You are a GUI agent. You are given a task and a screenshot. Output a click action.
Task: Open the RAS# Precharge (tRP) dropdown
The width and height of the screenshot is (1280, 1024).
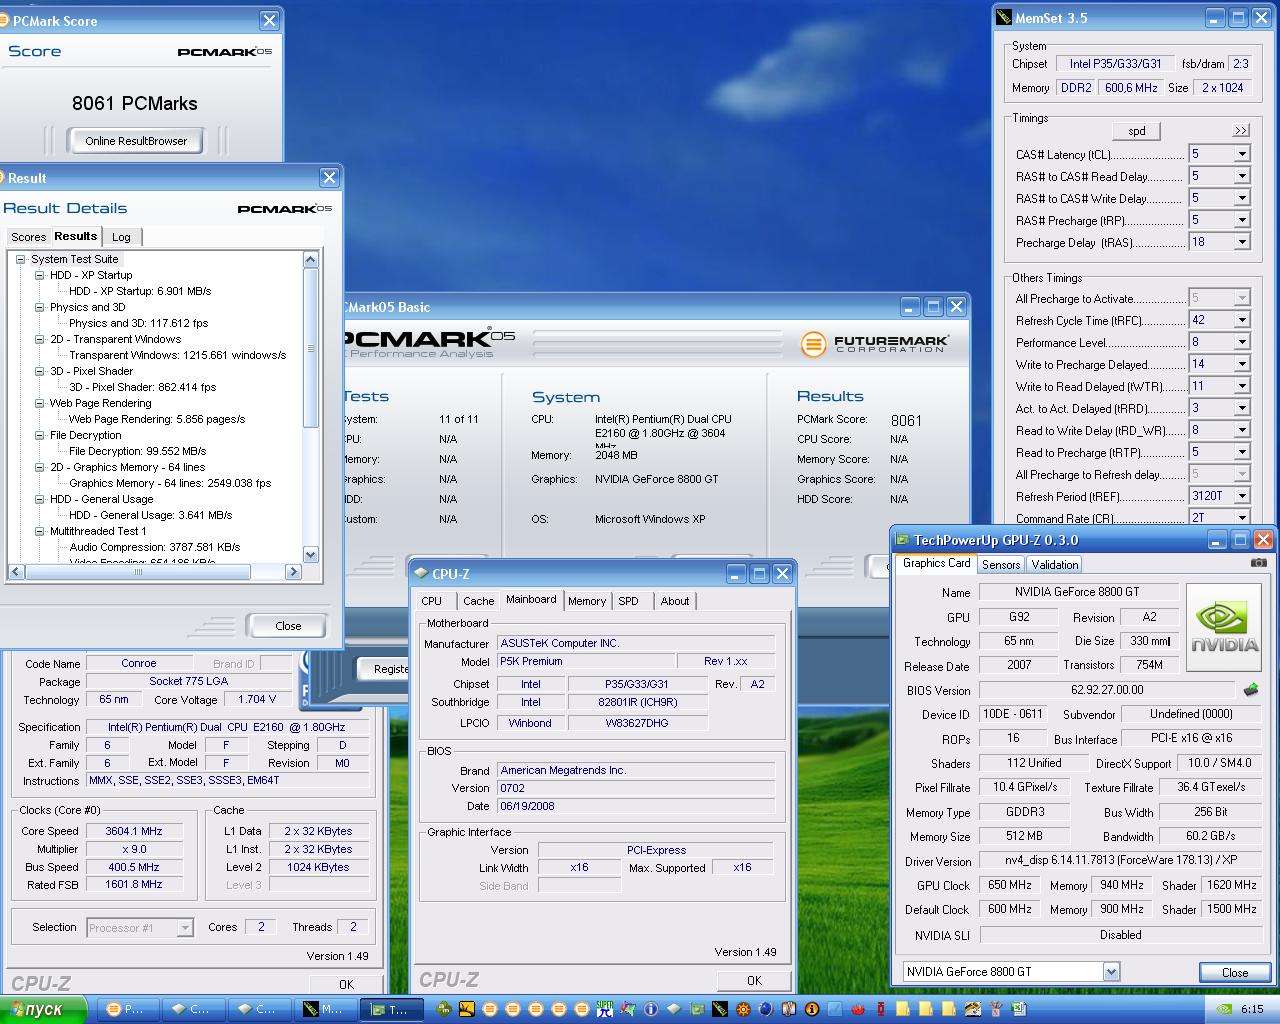pos(1241,220)
